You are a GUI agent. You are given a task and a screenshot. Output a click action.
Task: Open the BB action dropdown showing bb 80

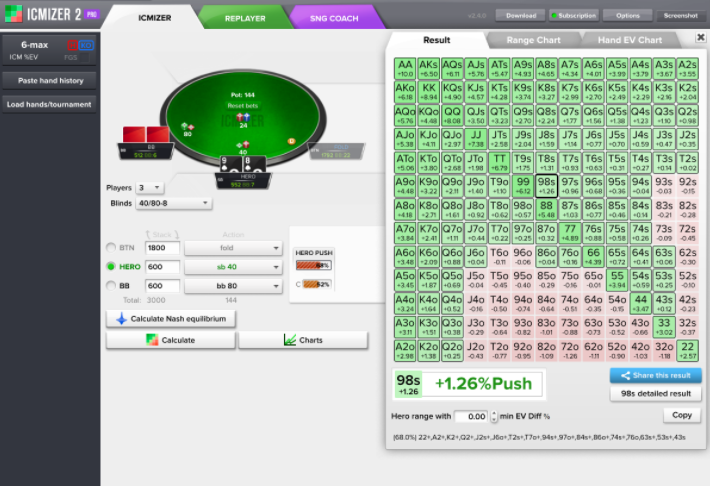[x=233, y=286]
